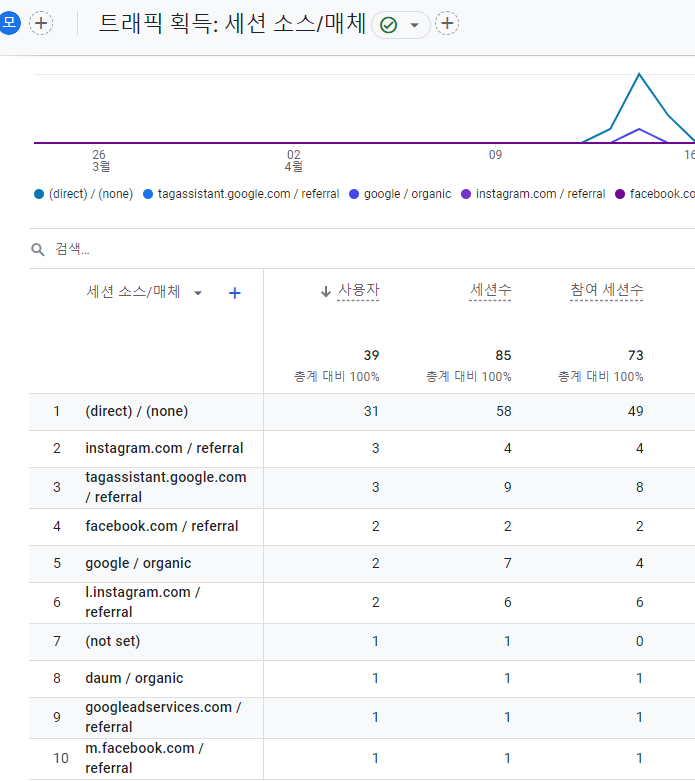Click engaged sessions value 49
Viewport: 695px width, 781px height.
636,411
